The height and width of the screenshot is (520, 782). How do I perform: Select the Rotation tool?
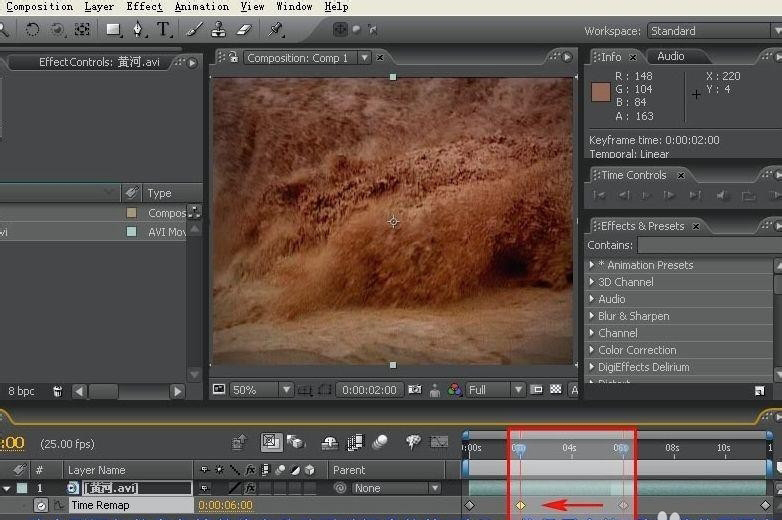[x=32, y=30]
